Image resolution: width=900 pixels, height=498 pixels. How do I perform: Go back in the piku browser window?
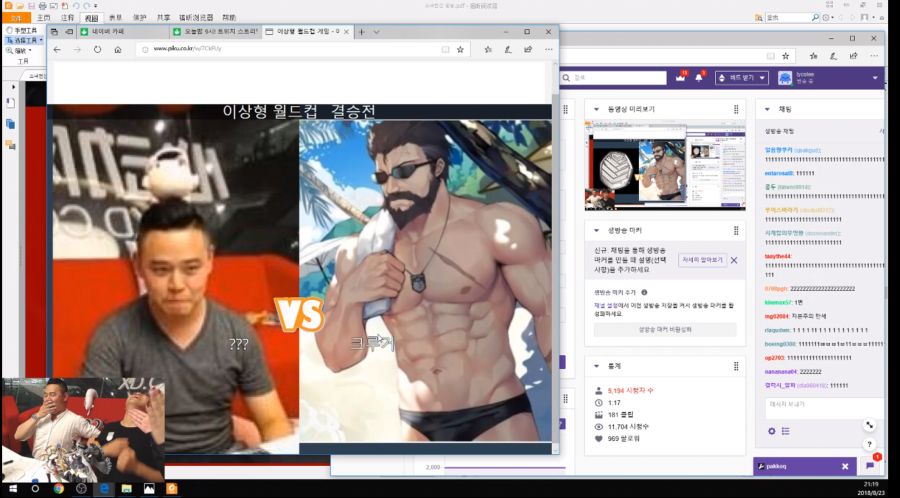click(57, 50)
